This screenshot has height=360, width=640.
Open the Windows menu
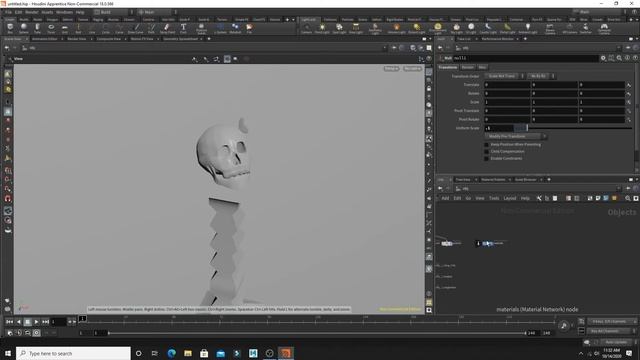(64, 12)
